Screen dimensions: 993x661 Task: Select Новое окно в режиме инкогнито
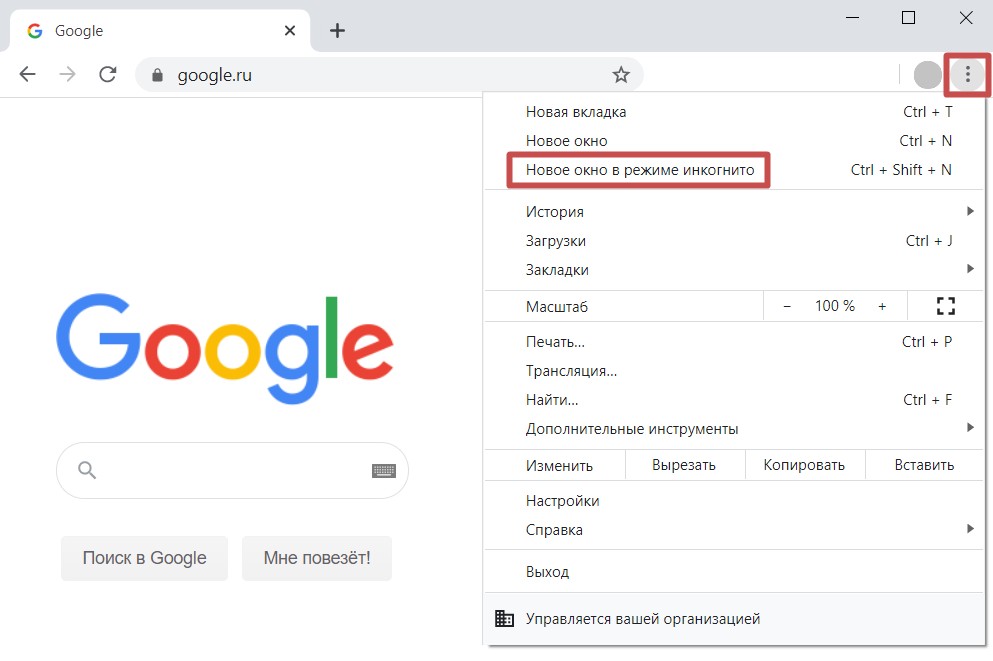[640, 170]
